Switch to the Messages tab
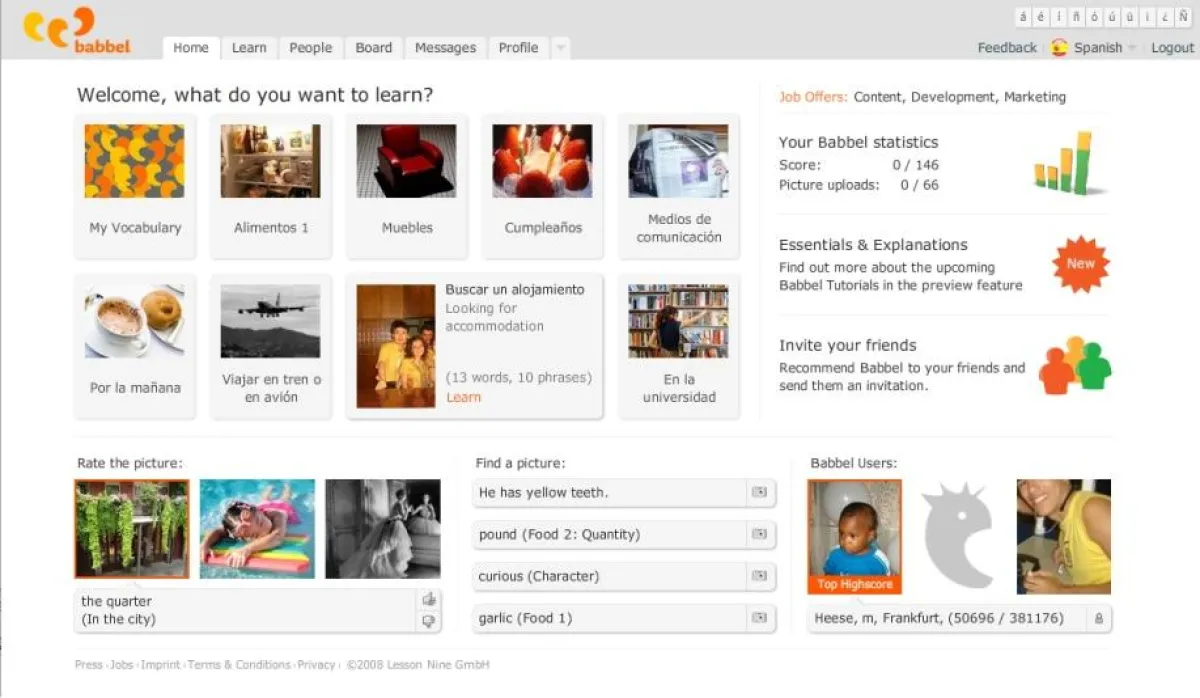Image resolution: width=1200 pixels, height=698 pixels. click(x=444, y=47)
